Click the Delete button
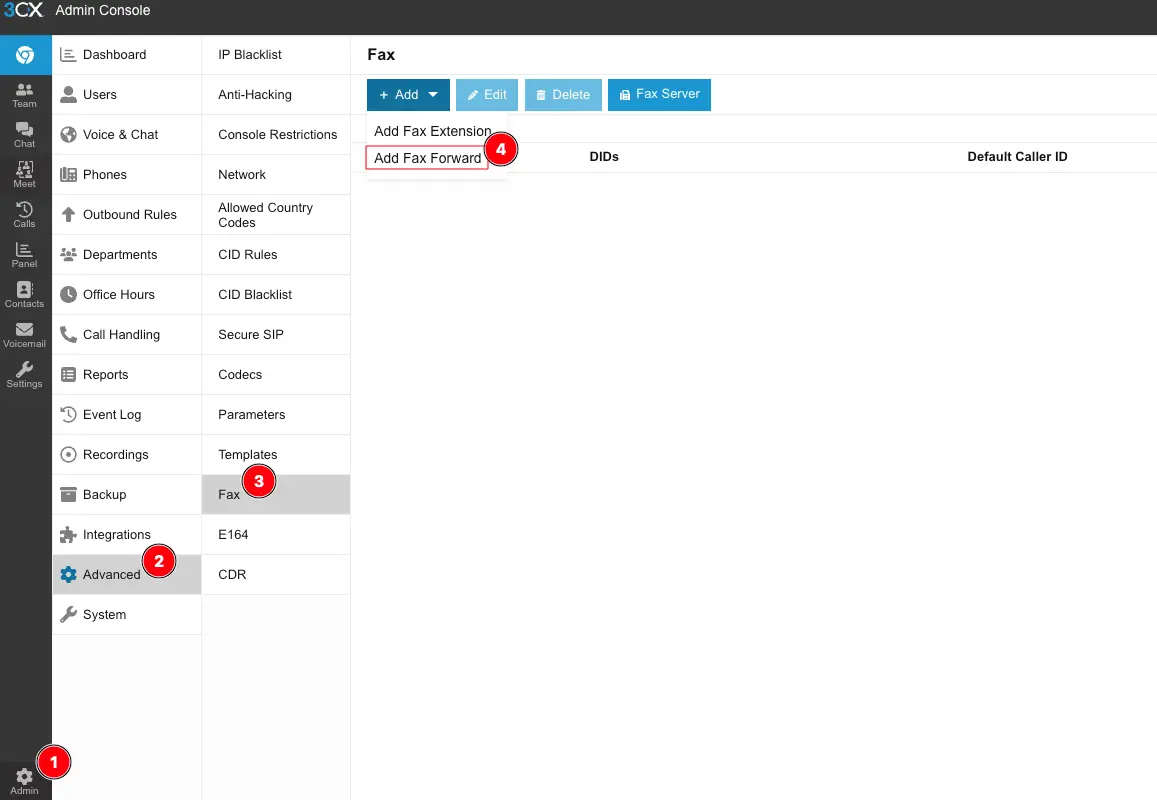The image size is (1157, 800). click(563, 95)
